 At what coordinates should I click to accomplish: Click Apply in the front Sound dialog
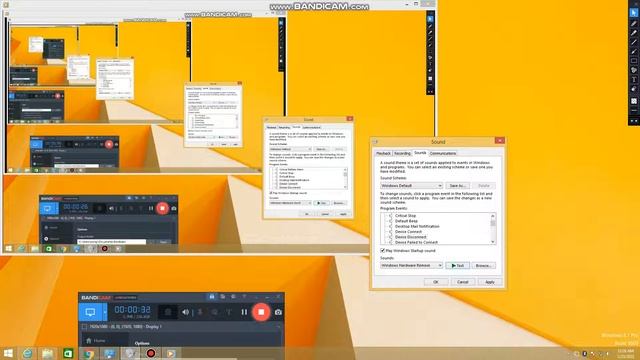[x=490, y=282]
